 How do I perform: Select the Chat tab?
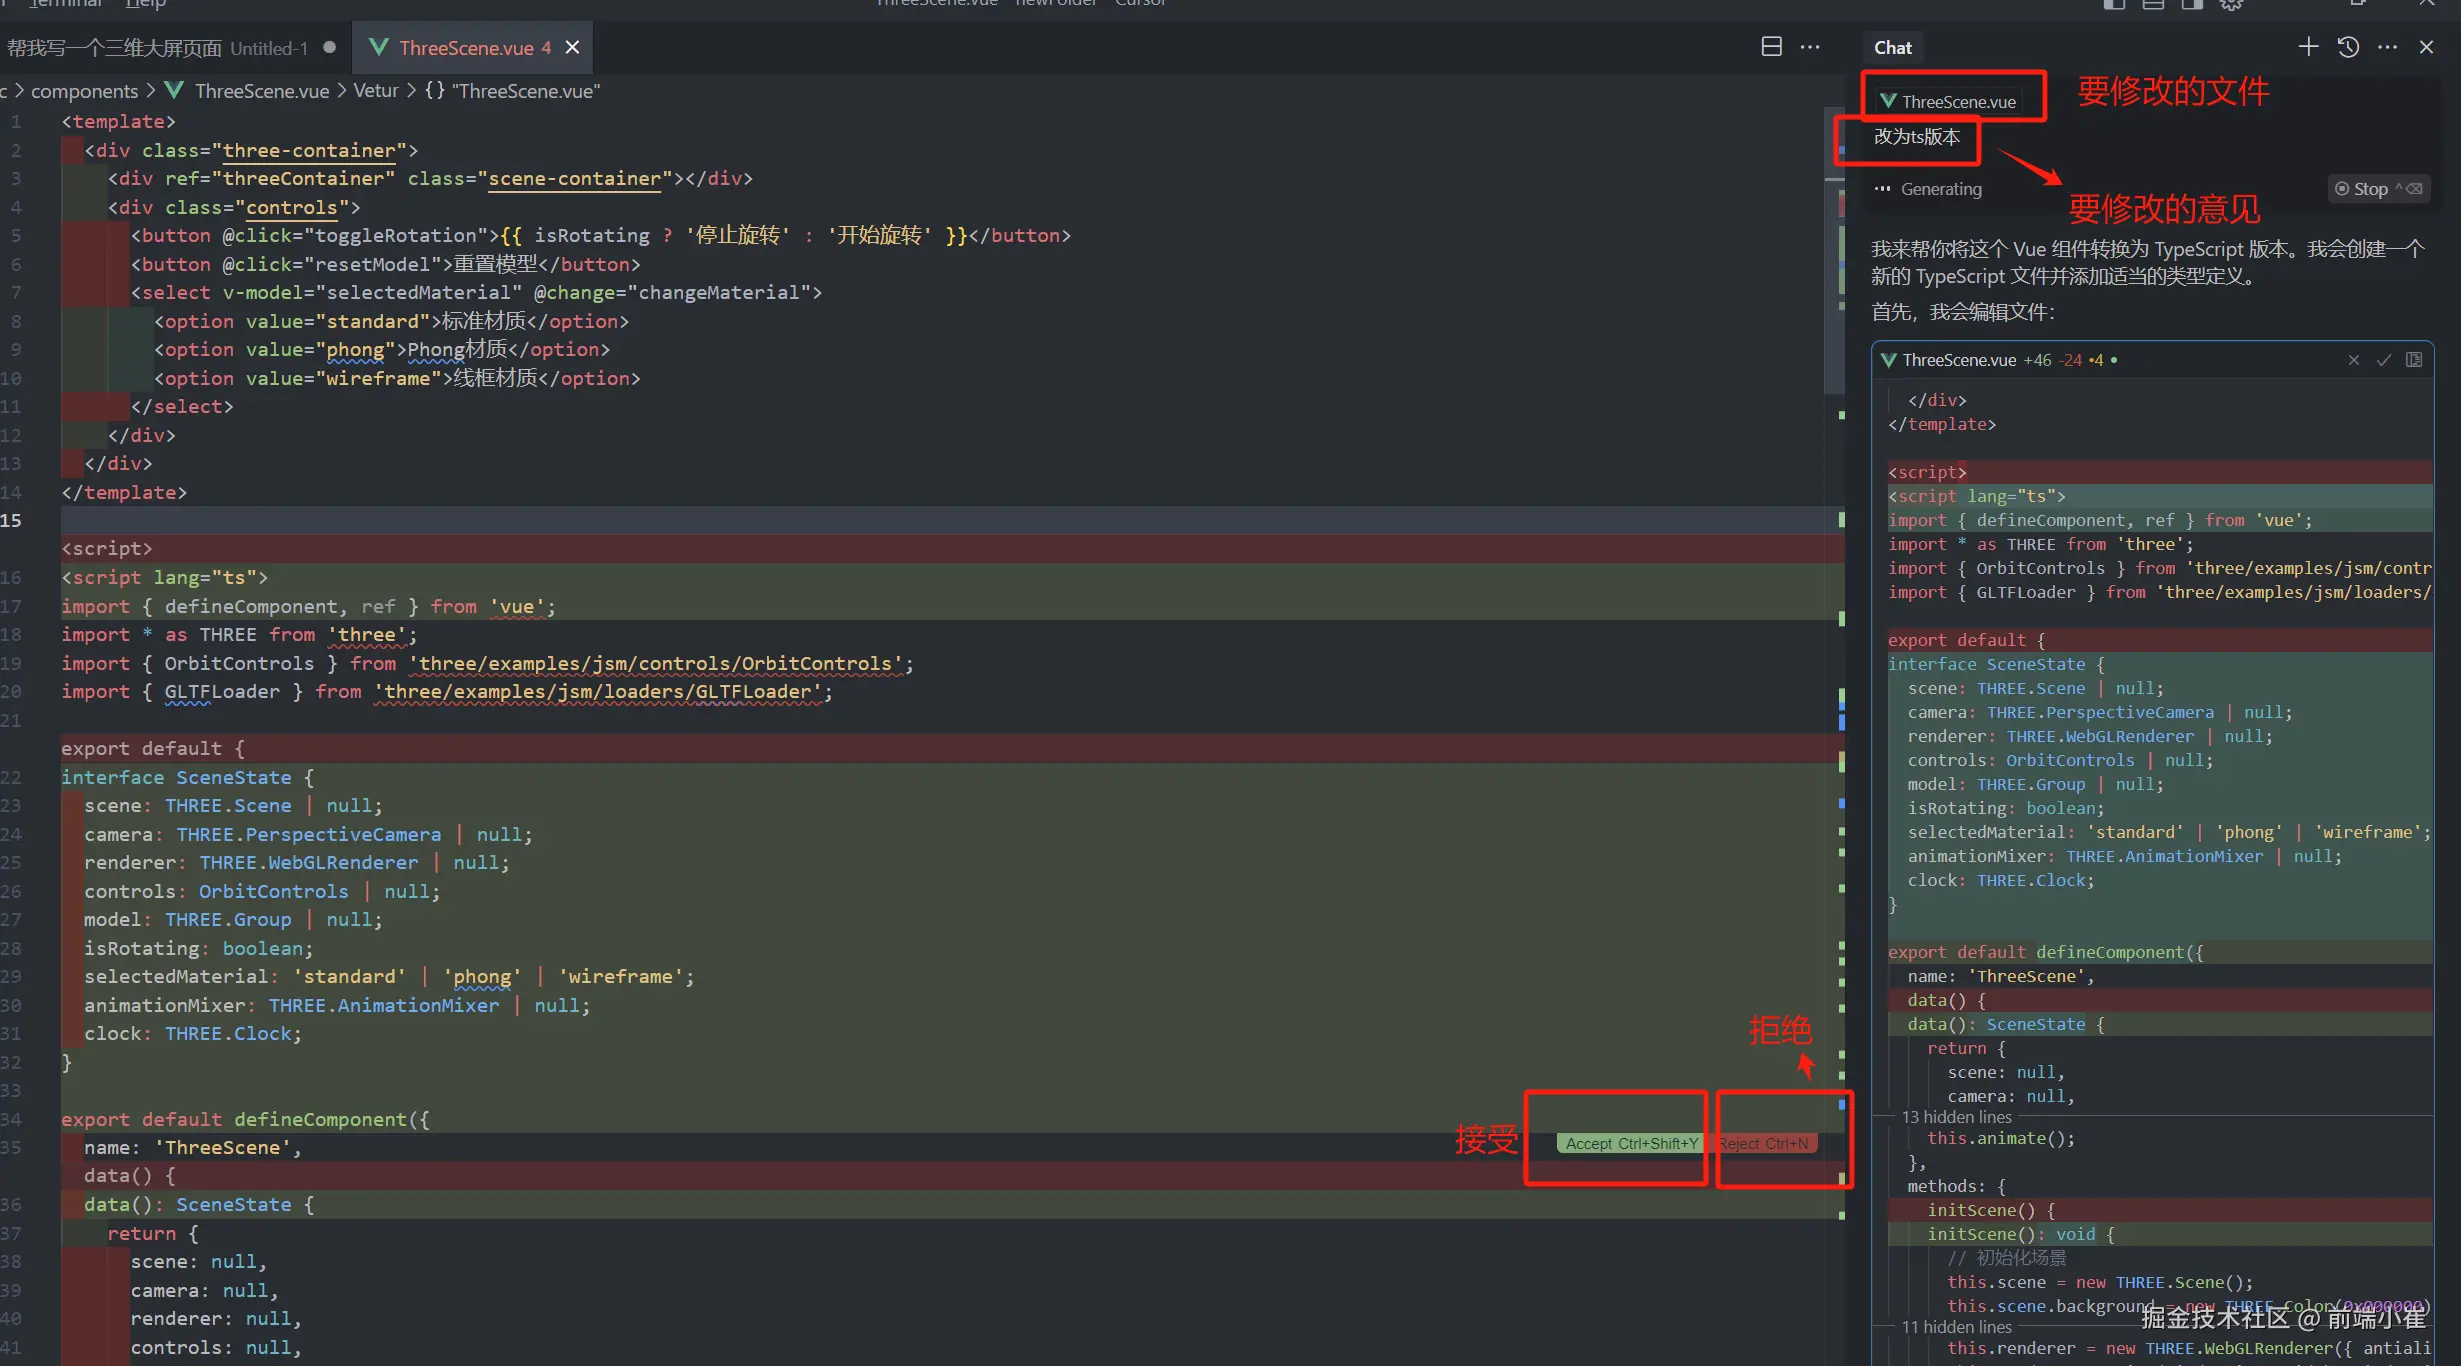point(1892,47)
